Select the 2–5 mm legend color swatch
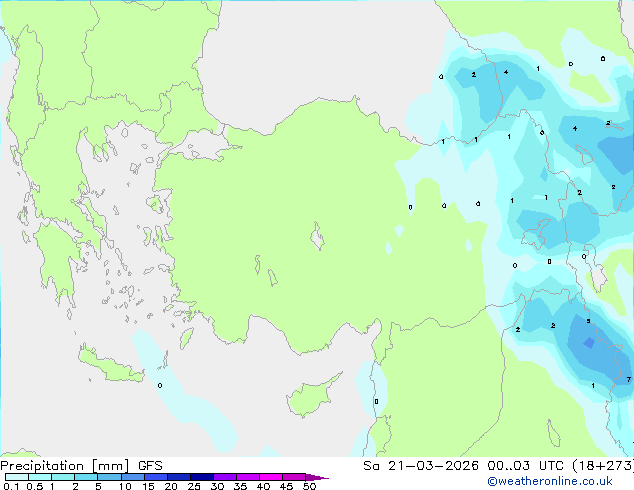 [x=86, y=477]
